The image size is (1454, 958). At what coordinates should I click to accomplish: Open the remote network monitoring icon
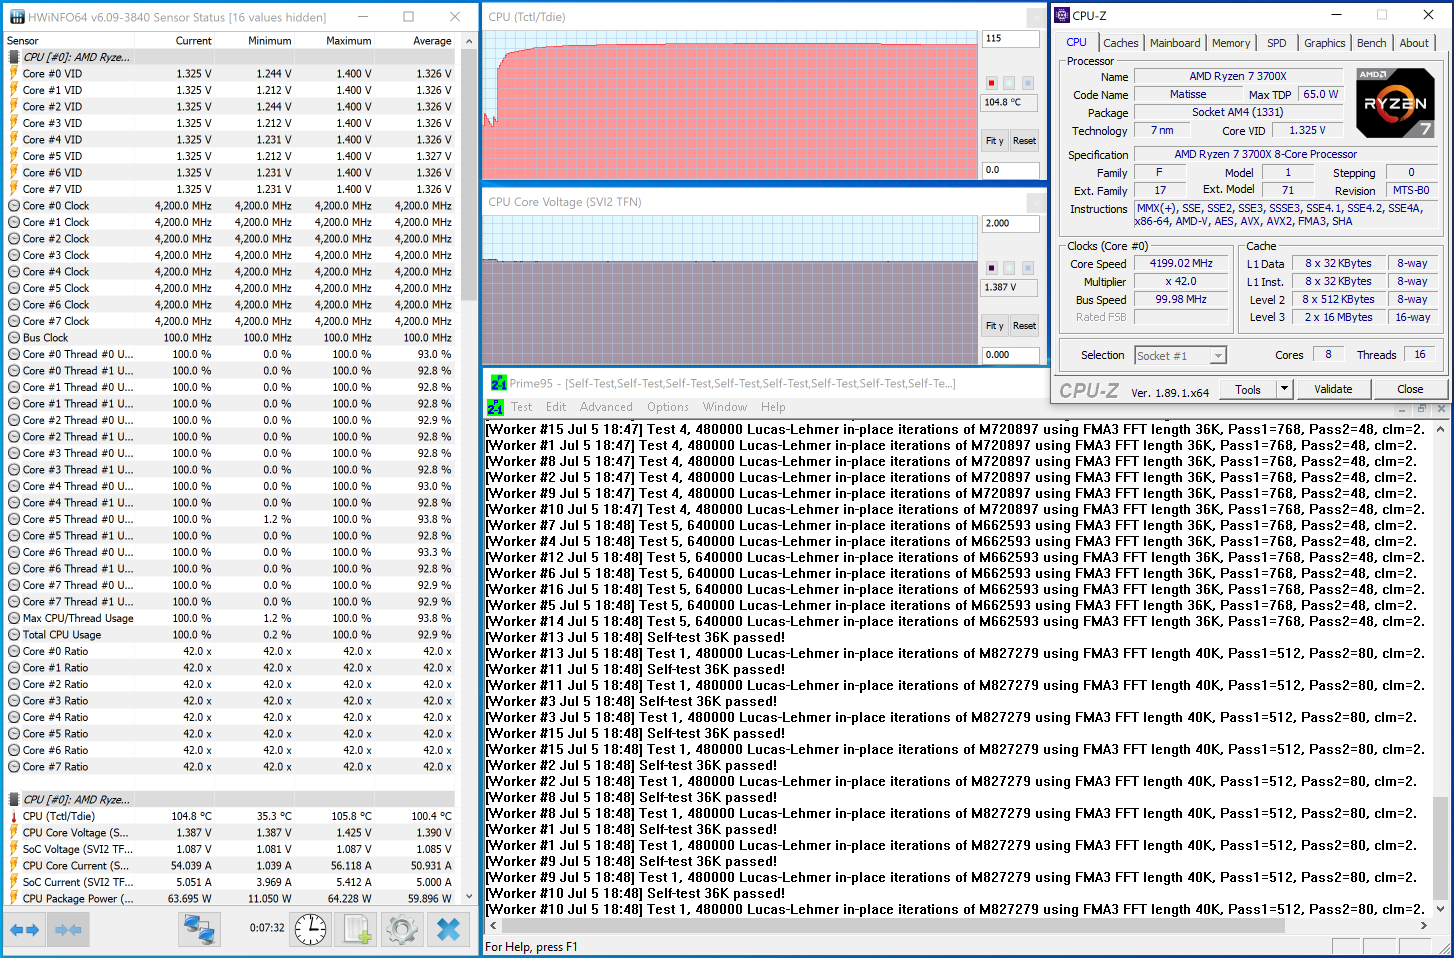click(200, 930)
